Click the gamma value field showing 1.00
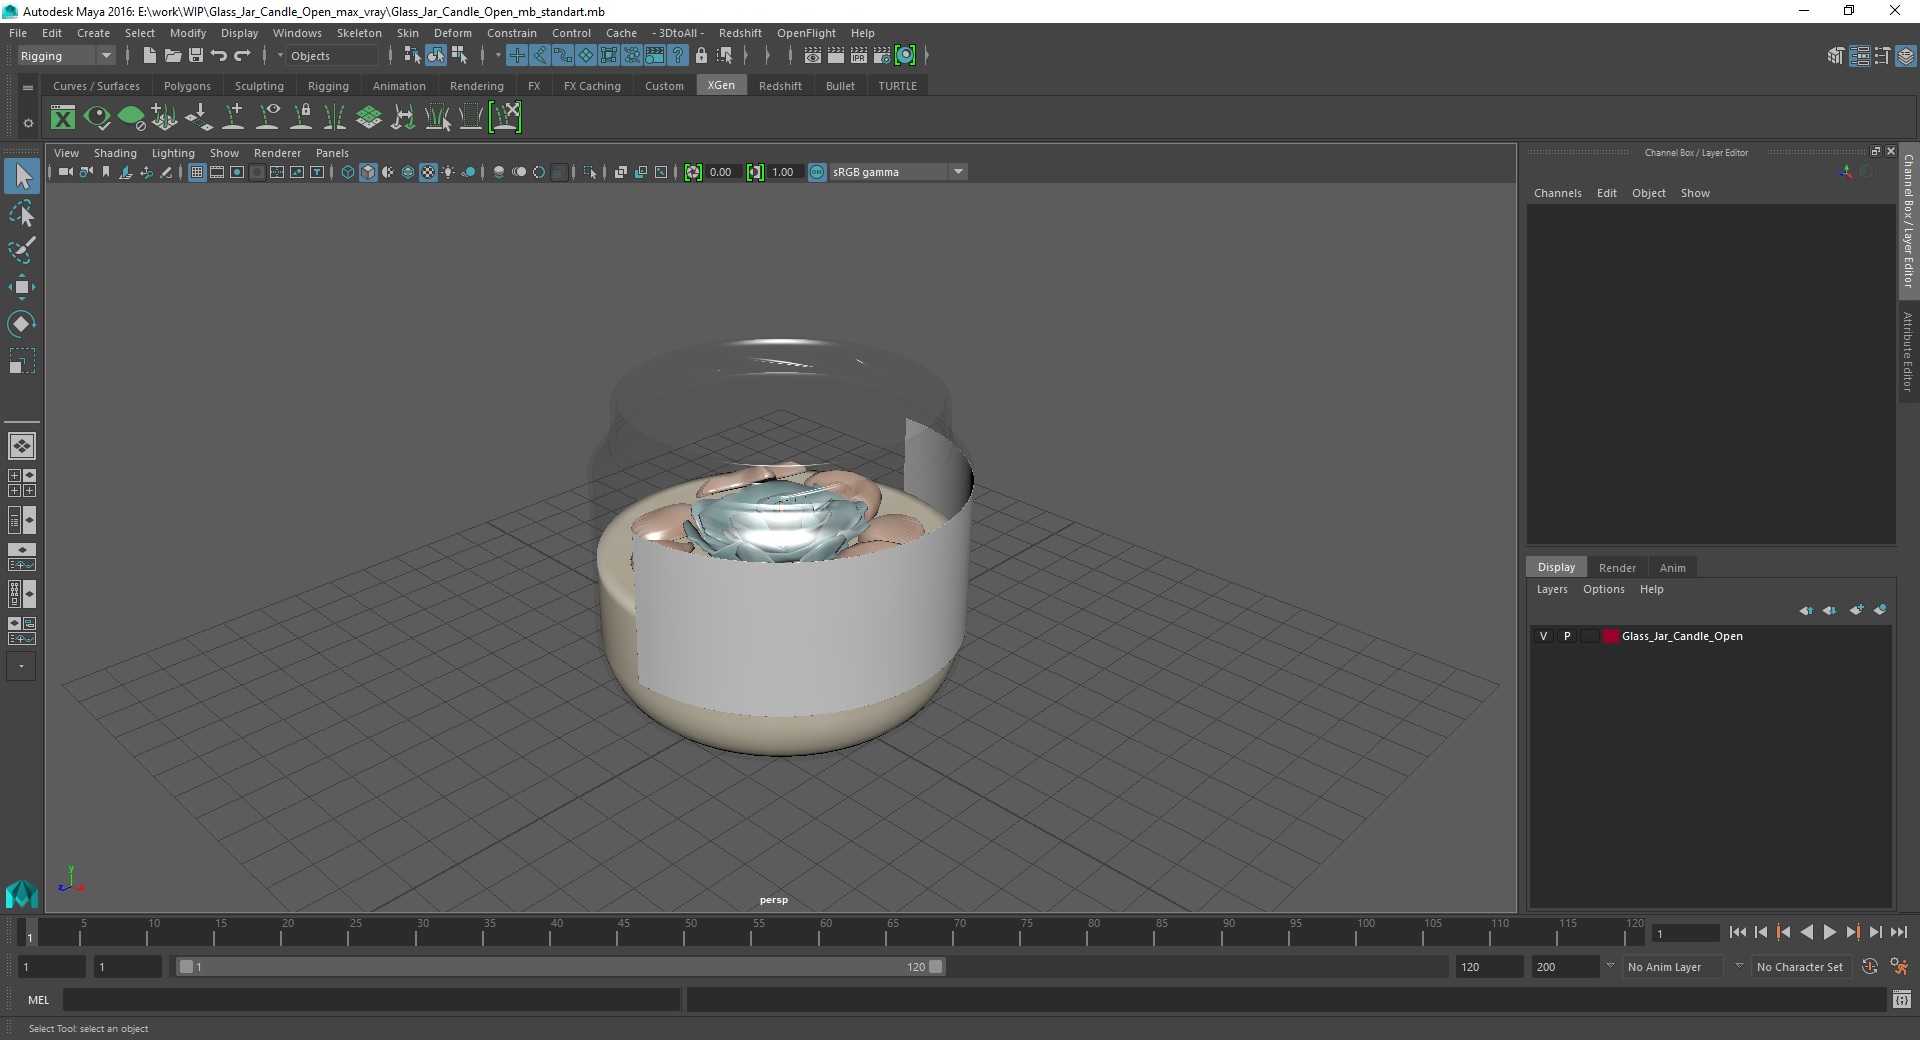This screenshot has height=1040, width=1920. 783,172
